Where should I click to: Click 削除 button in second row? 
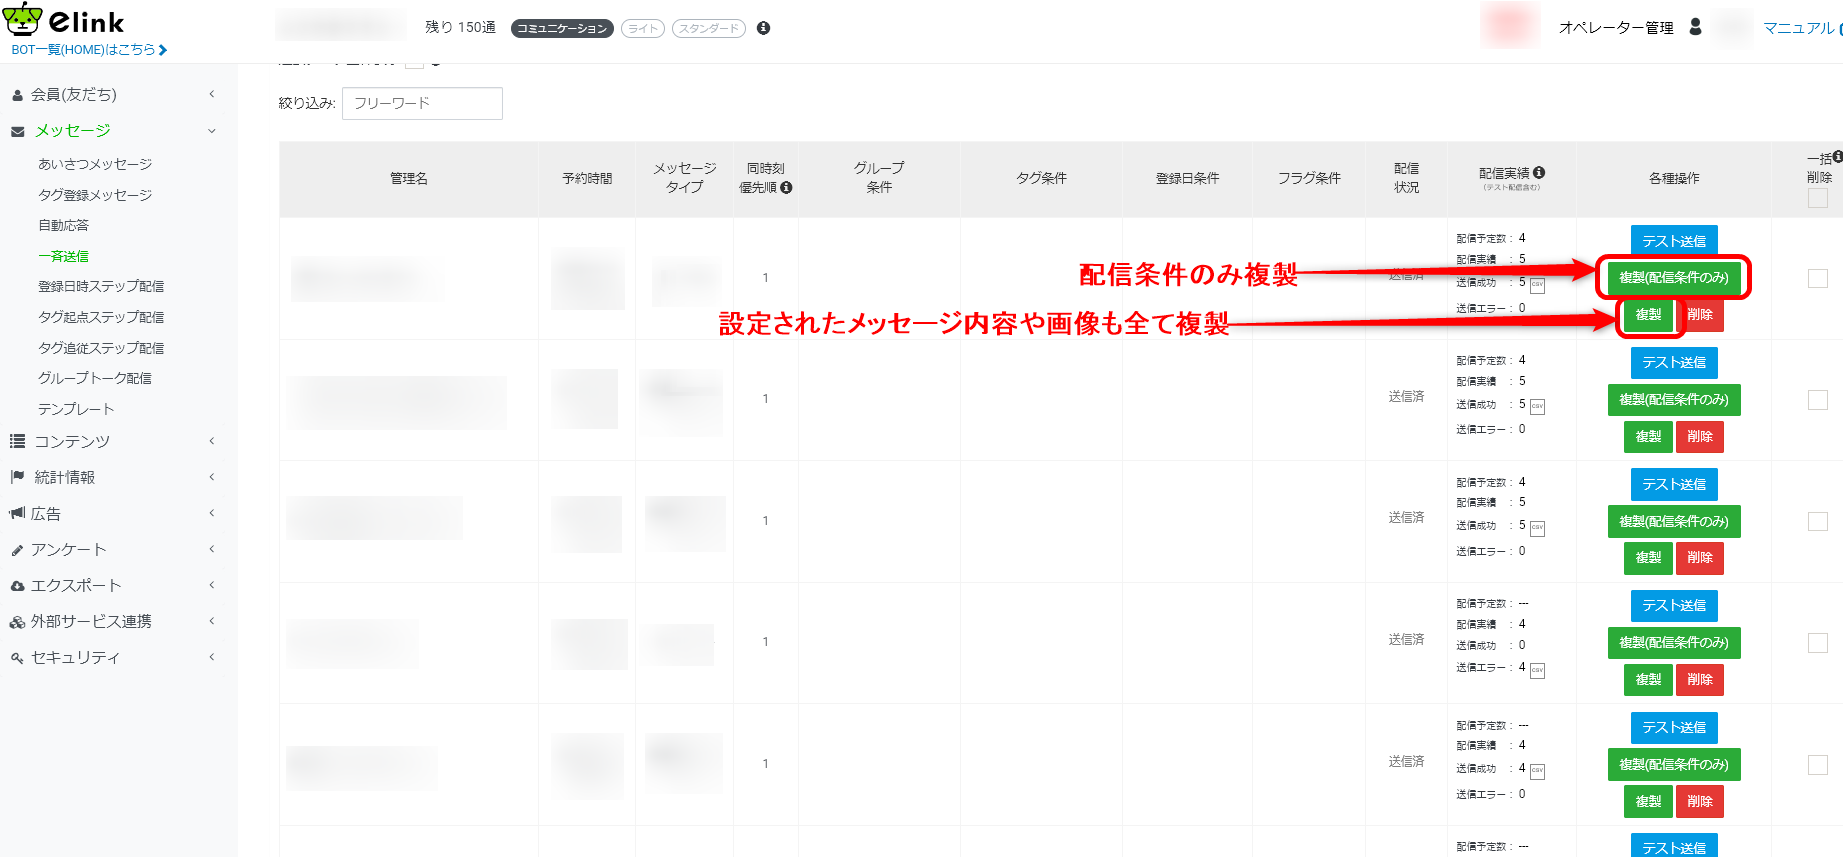[x=1700, y=437]
